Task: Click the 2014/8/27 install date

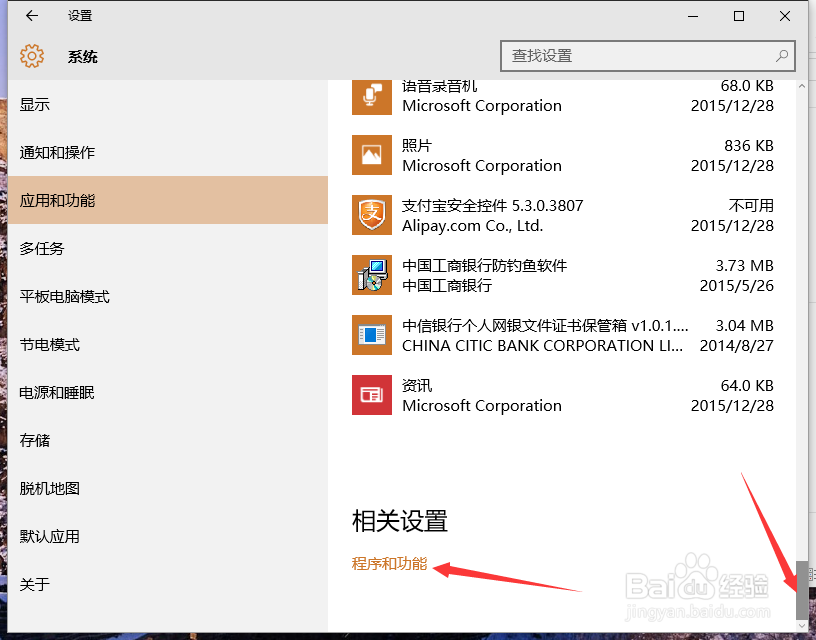Action: (x=737, y=345)
